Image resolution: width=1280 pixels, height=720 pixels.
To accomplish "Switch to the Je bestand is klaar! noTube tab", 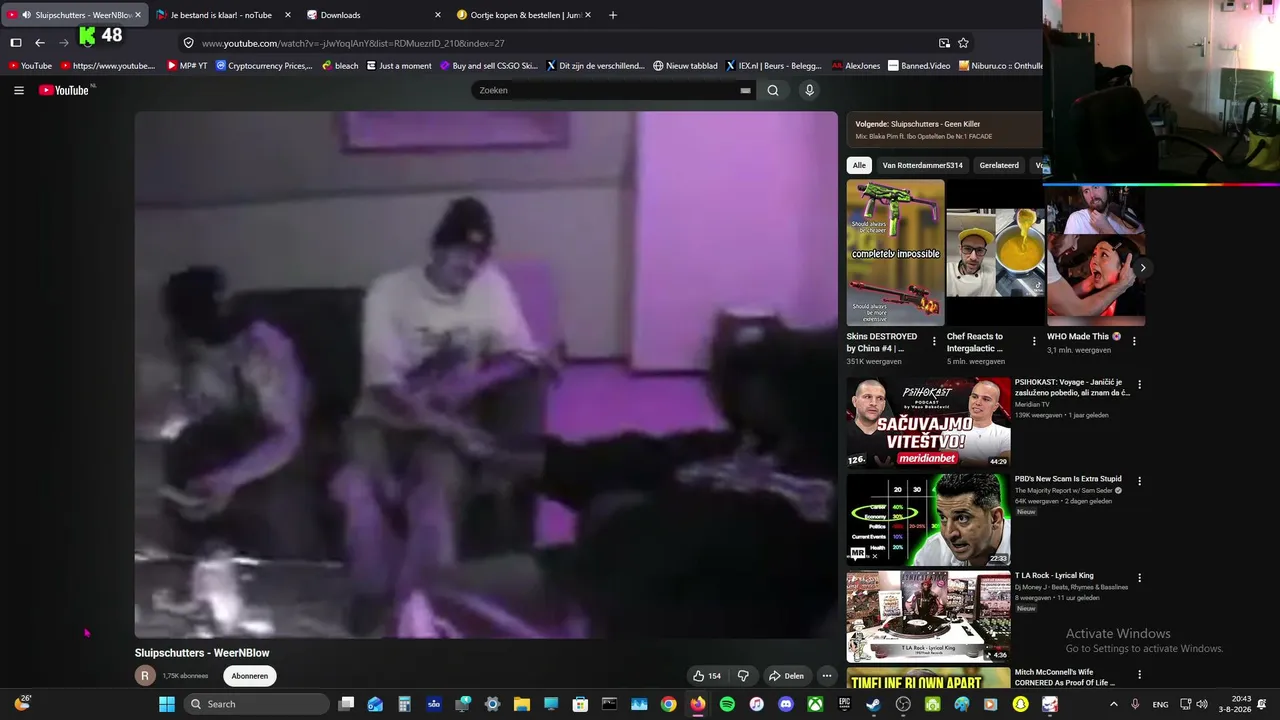I will tap(224, 15).
